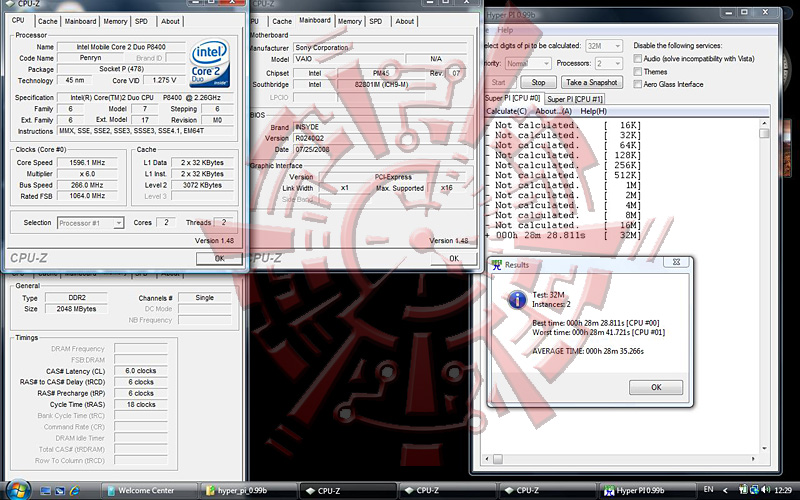Screen dimensions: 800x500
Task: Click the Results dialog title bar icon
Action: pyautogui.click(x=496, y=265)
